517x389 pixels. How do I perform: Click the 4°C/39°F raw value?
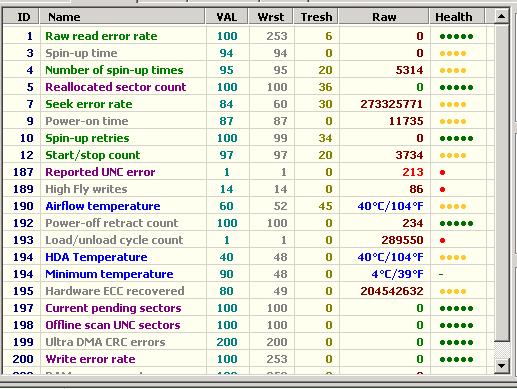397,274
